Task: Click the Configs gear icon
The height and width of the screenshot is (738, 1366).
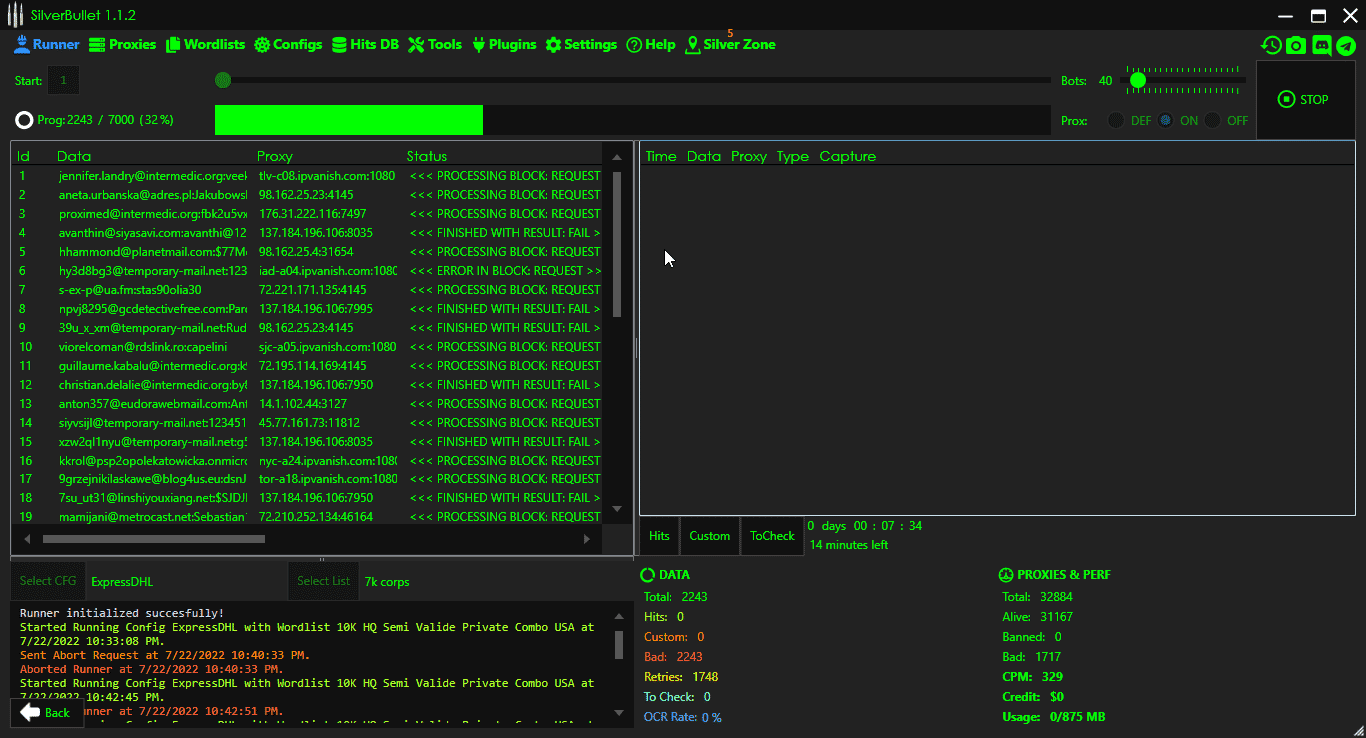Action: click(x=262, y=45)
